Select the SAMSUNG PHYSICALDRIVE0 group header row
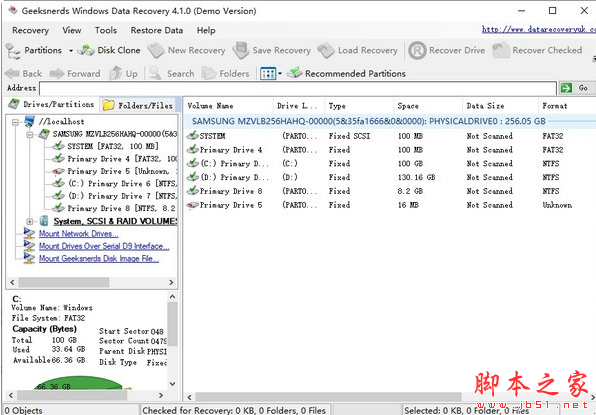The image size is (596, 415). point(390,121)
